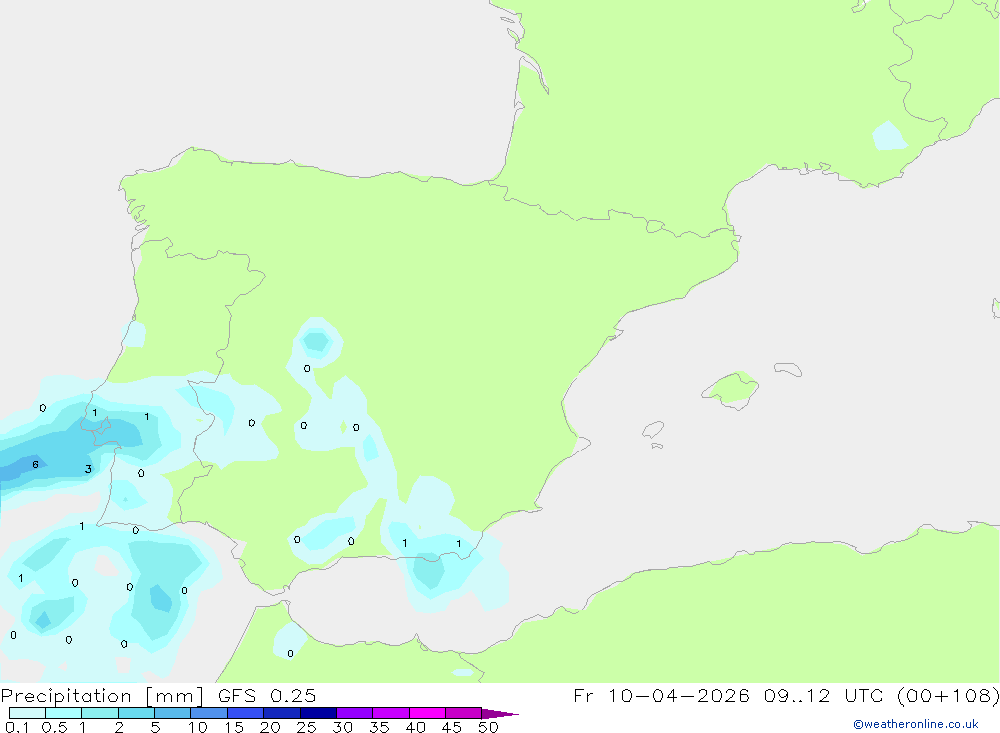Click the date 'Fr 10-04-2026' text

(x=661, y=696)
